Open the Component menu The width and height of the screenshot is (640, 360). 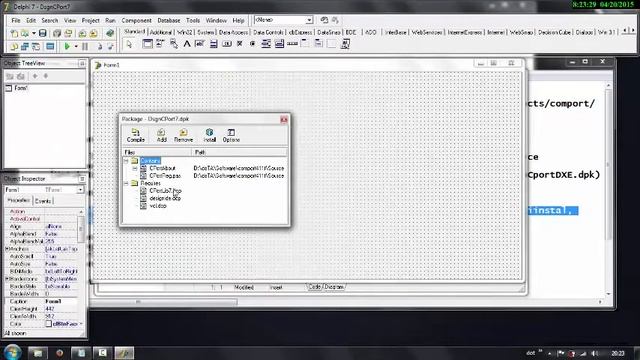(x=136, y=20)
